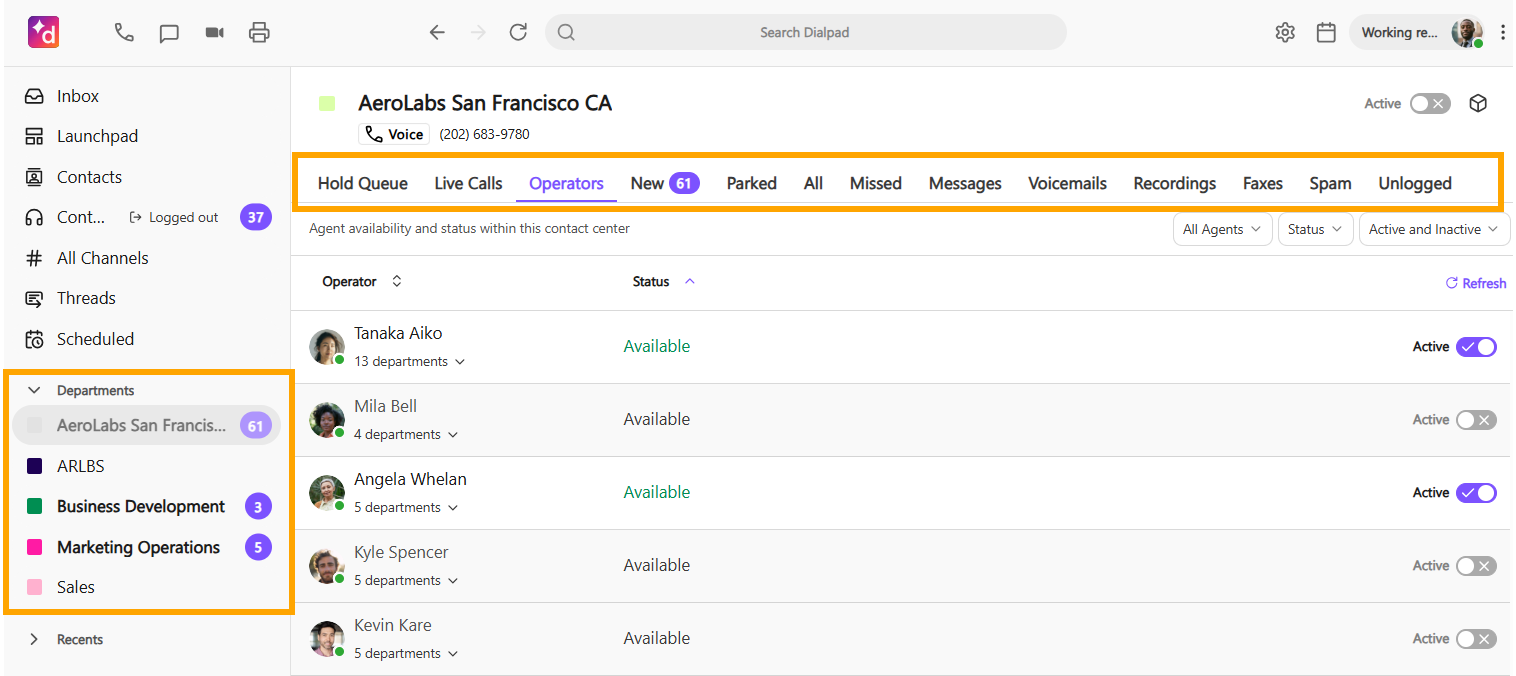Start a video meeting camera icon
This screenshot has width=1516, height=676.
214,32
